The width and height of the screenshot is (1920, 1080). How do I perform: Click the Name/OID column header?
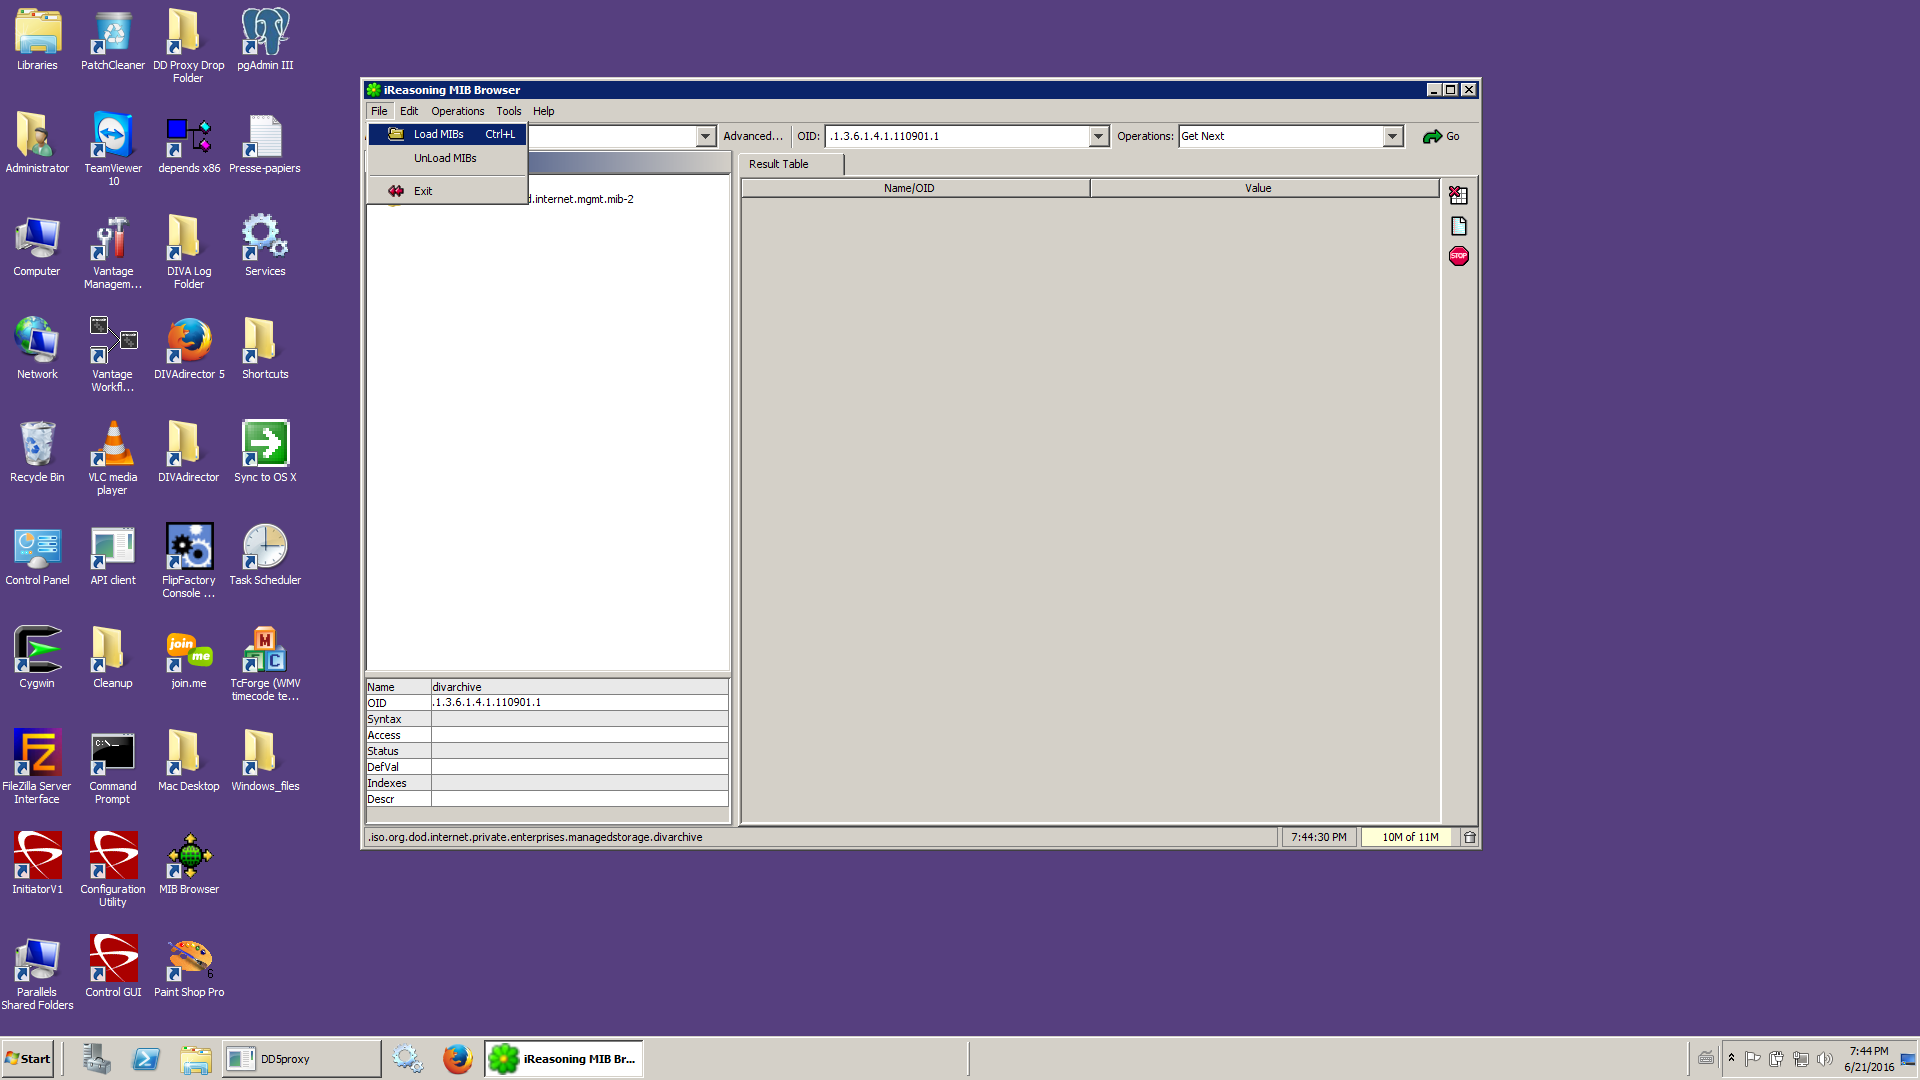pyautogui.click(x=915, y=188)
